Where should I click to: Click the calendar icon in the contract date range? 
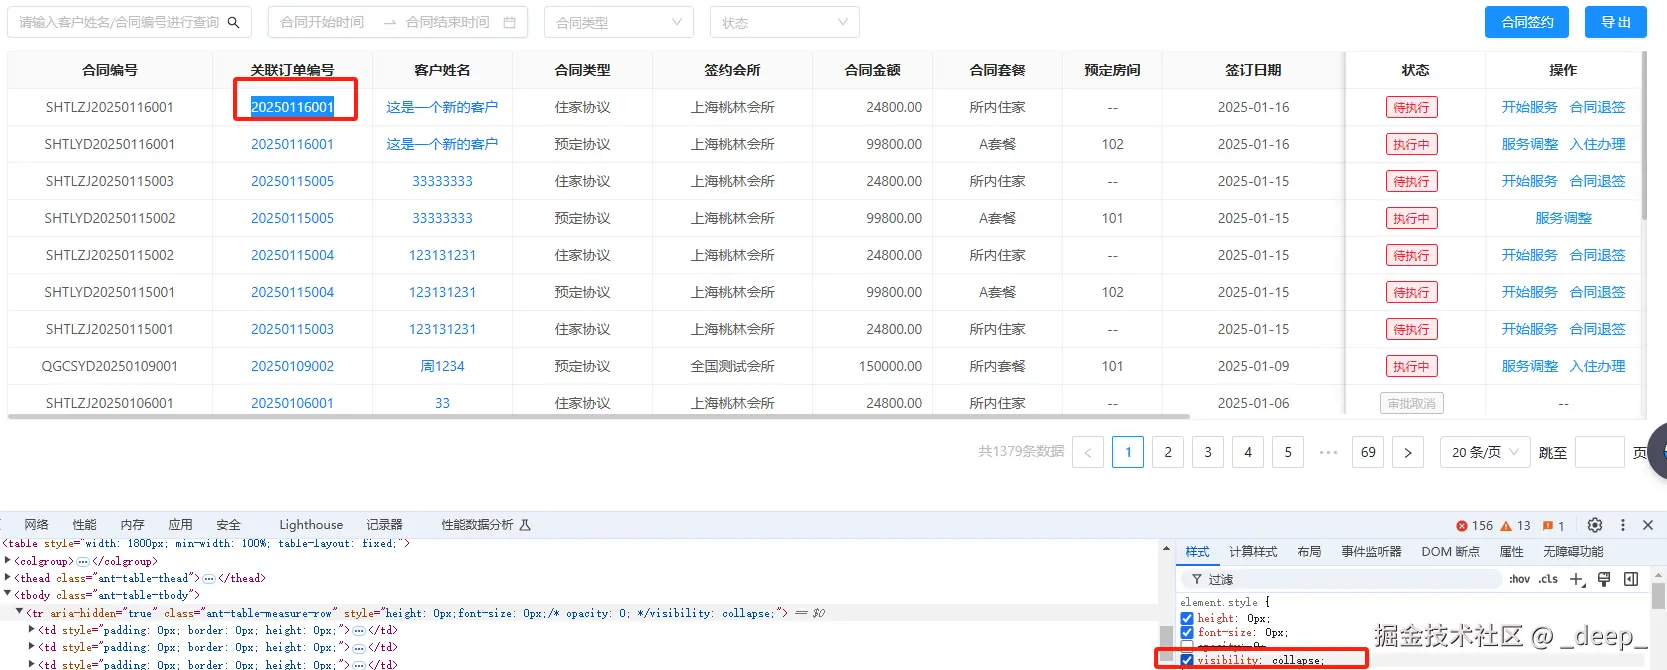click(x=510, y=22)
